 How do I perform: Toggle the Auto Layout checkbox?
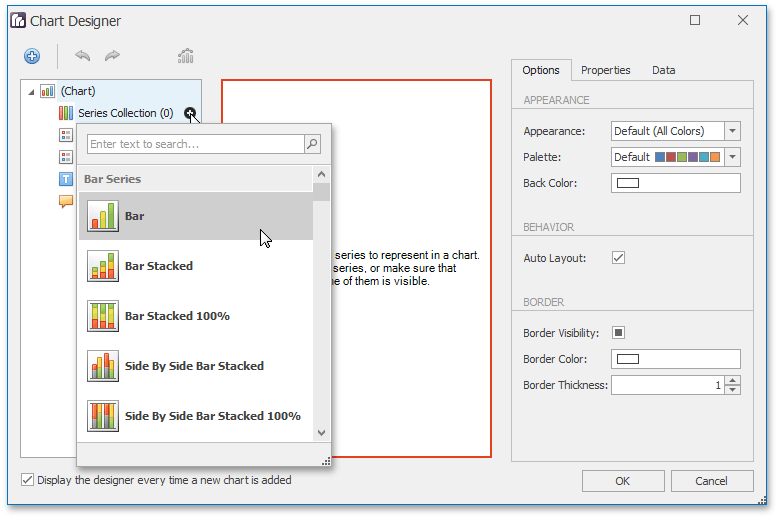(618, 258)
